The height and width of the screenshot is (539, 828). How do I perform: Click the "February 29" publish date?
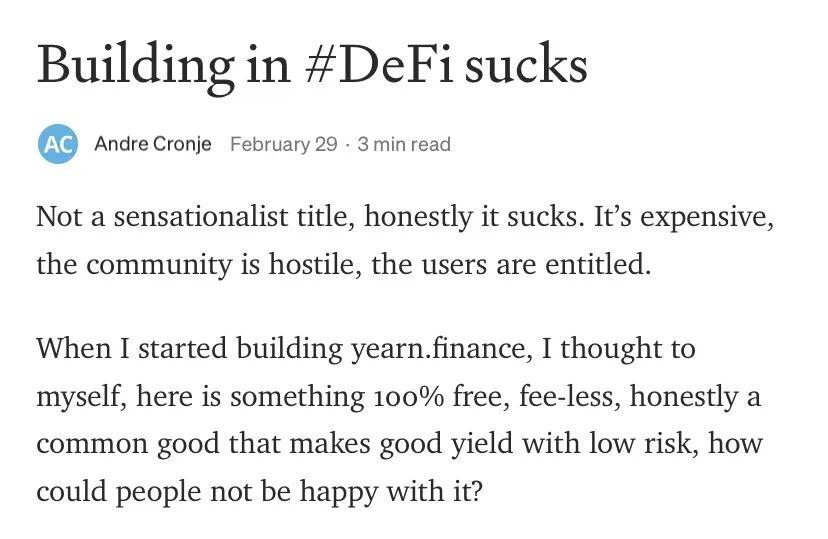(283, 144)
